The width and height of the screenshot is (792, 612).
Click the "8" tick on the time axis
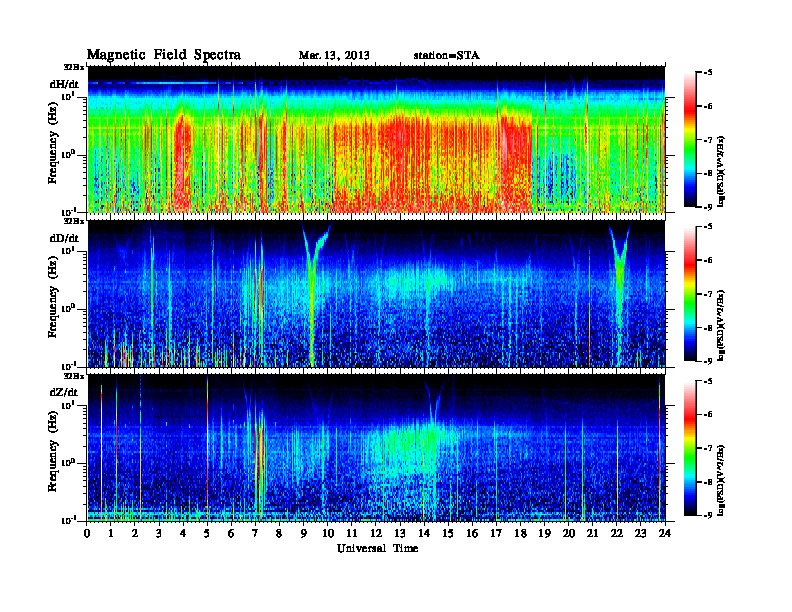point(279,533)
